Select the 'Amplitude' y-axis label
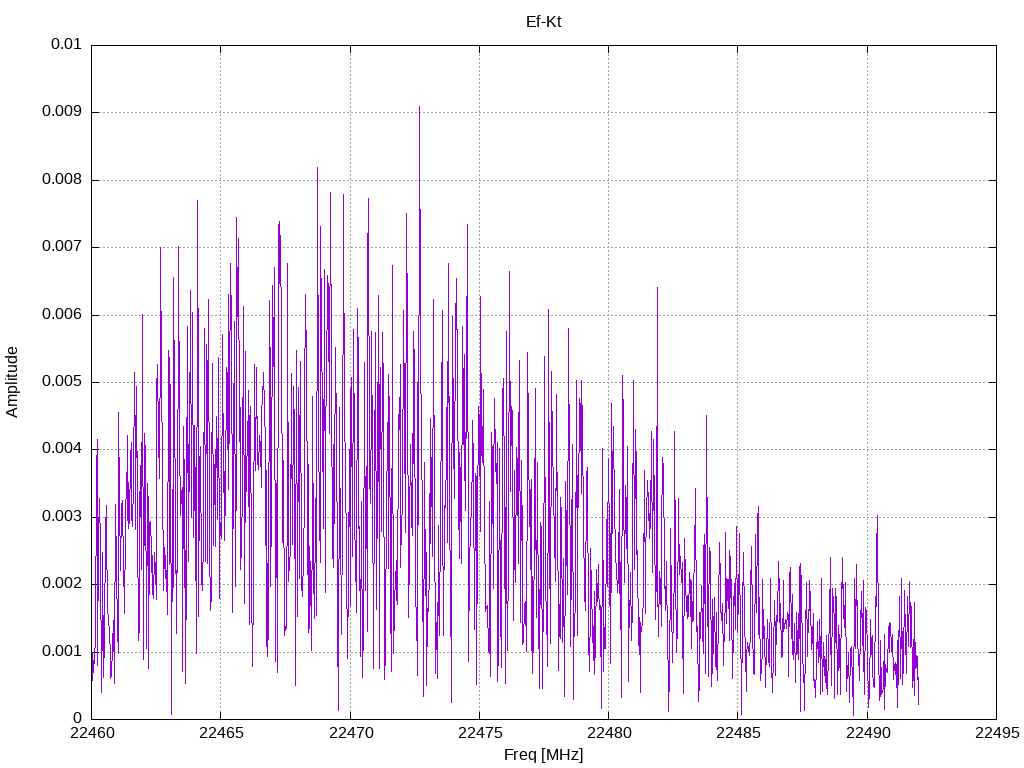The image size is (1024, 768). point(12,382)
